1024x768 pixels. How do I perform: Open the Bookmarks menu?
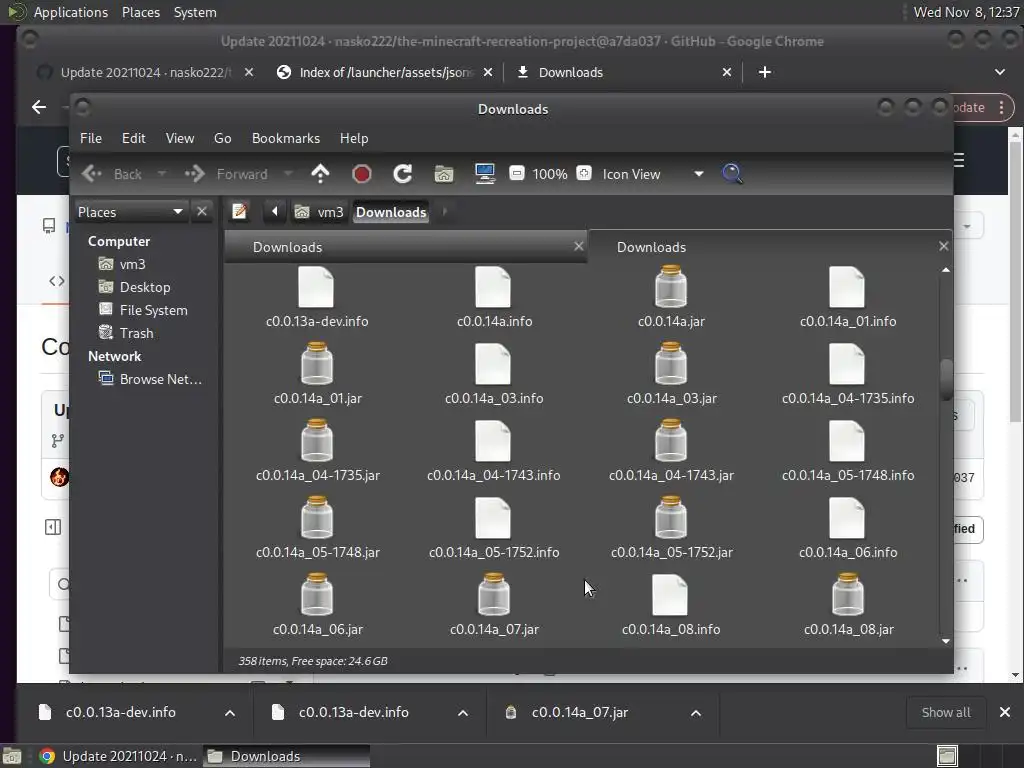click(285, 138)
